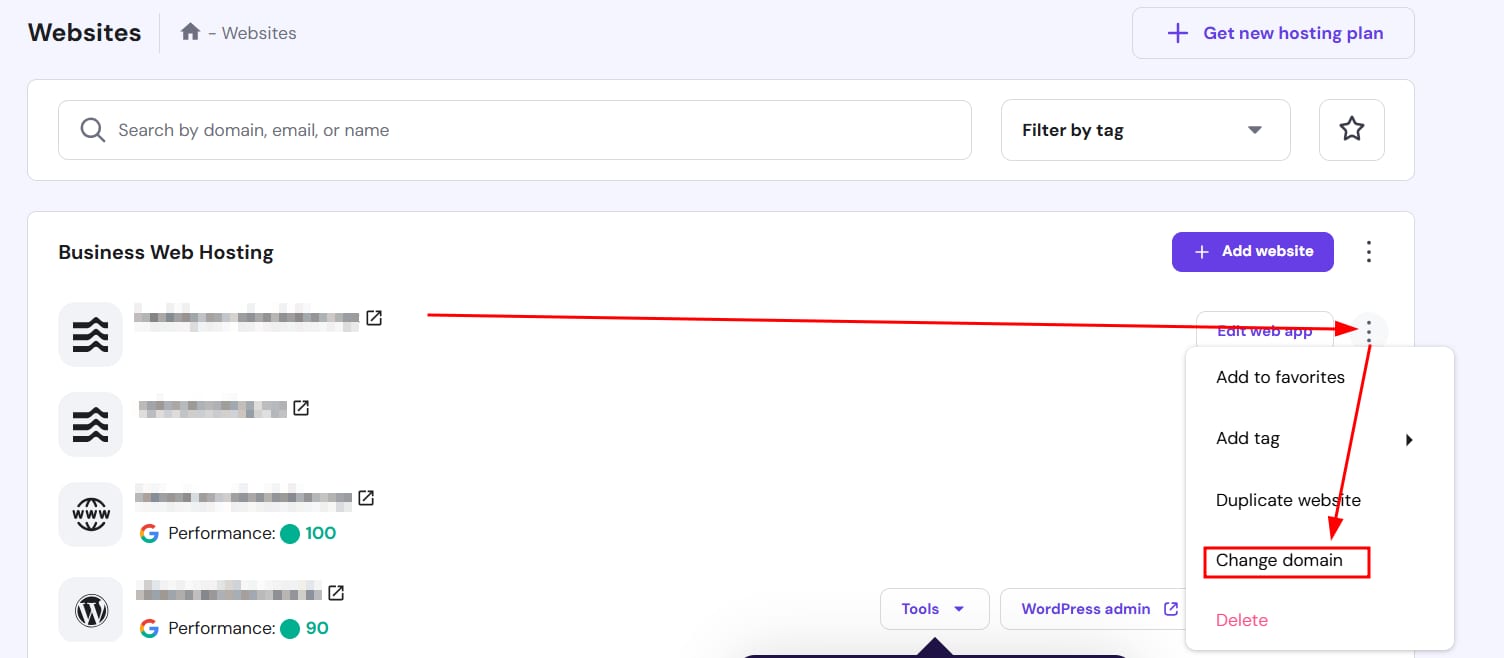Open external link icon of www website
The height and width of the screenshot is (658, 1504).
pos(367,497)
